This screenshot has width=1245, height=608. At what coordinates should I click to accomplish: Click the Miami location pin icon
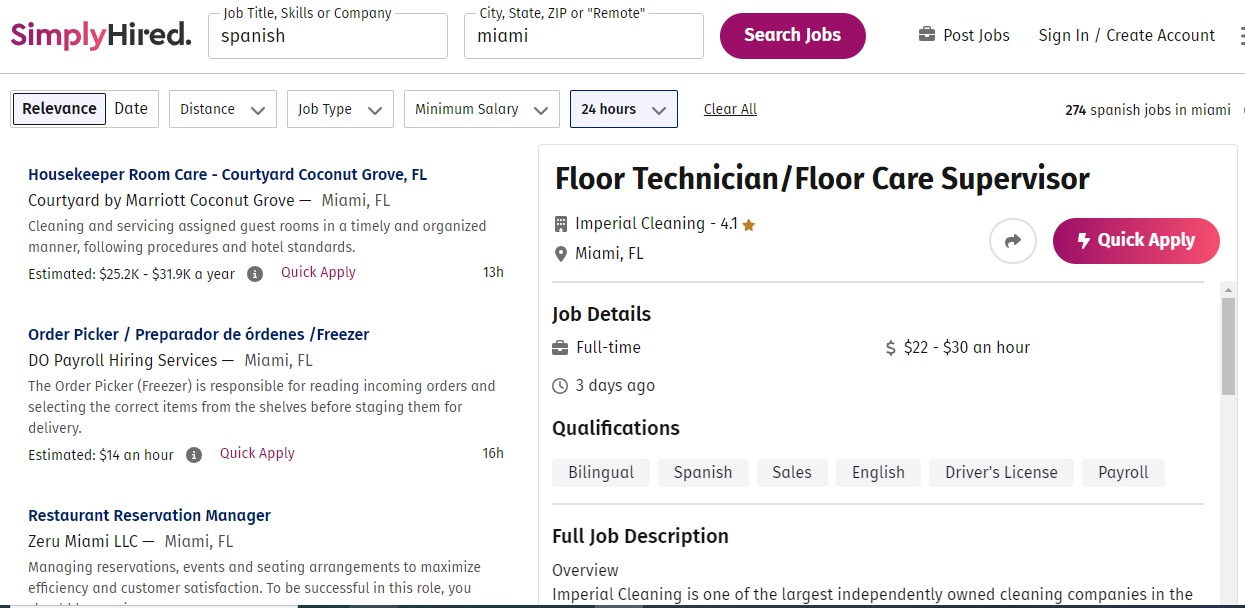point(561,254)
